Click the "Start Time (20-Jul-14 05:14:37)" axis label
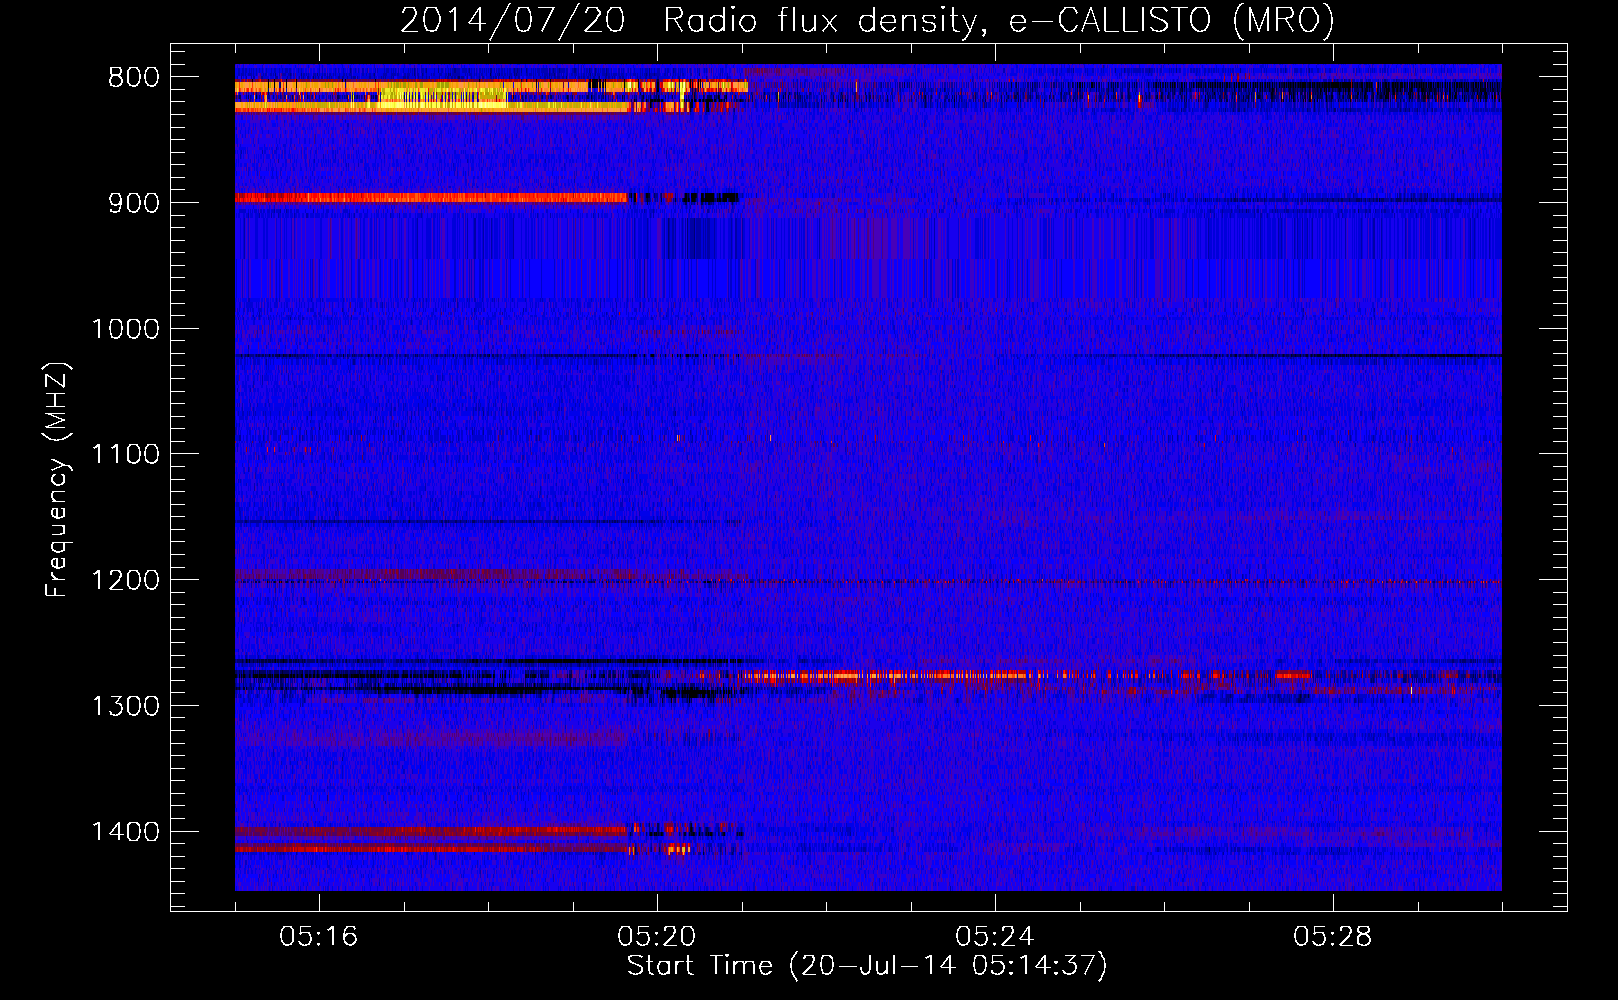The image size is (1618, 1000). (x=867, y=966)
